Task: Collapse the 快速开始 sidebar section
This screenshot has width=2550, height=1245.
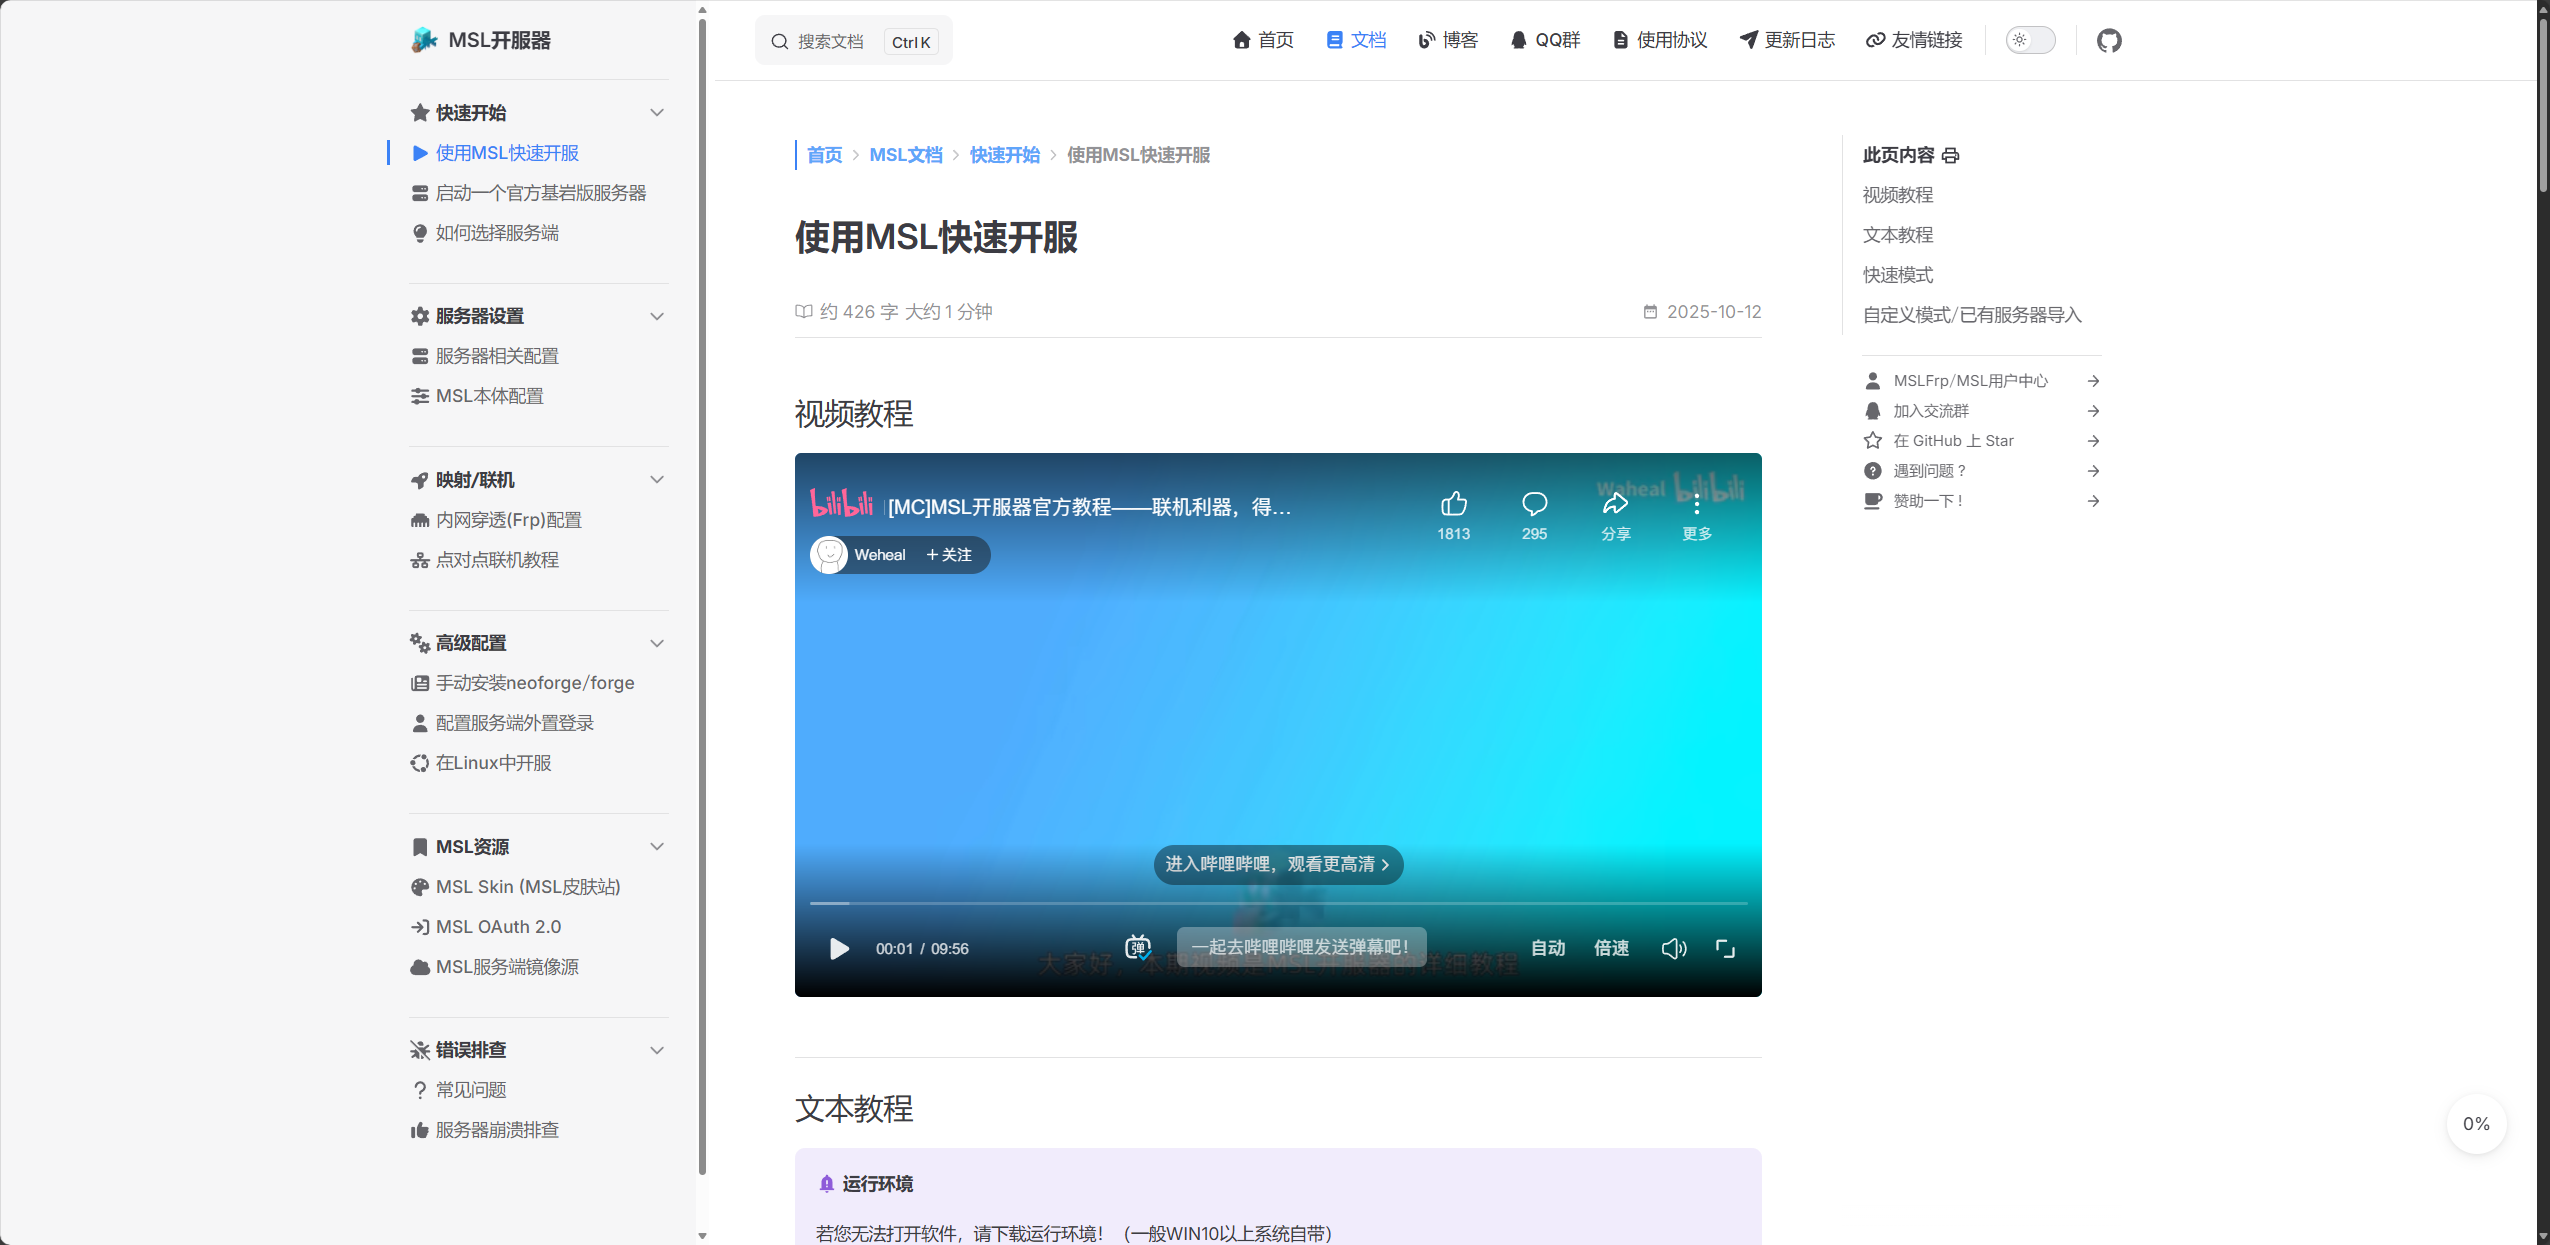Action: (657, 113)
